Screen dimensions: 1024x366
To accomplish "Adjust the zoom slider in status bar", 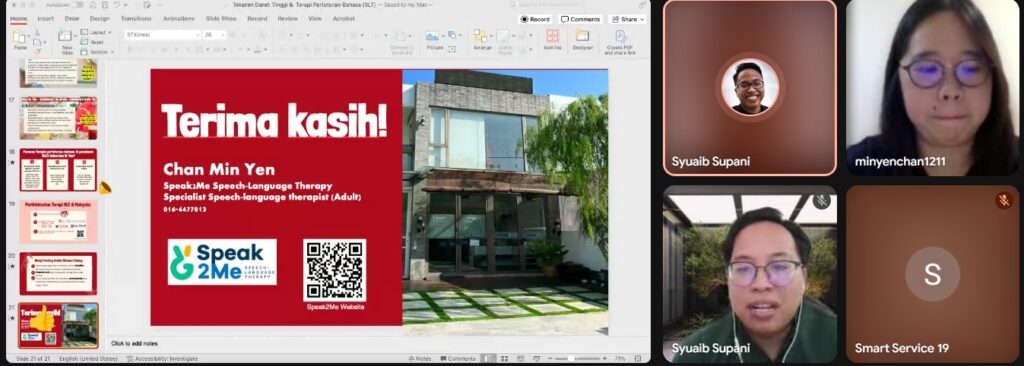I will [571, 358].
